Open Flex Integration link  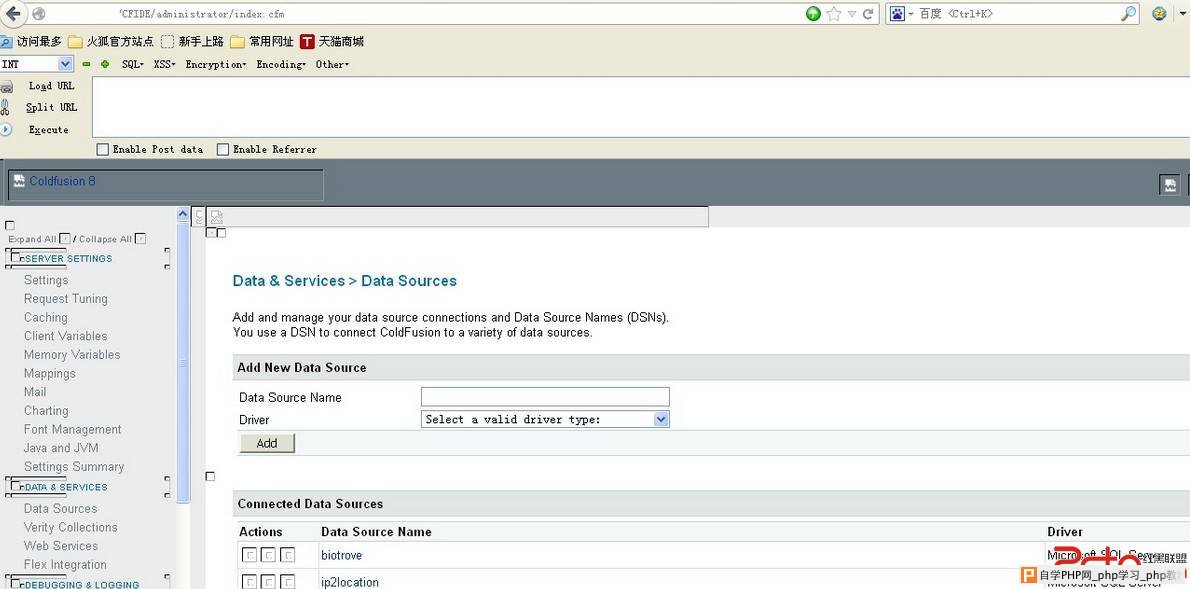click(x=65, y=565)
